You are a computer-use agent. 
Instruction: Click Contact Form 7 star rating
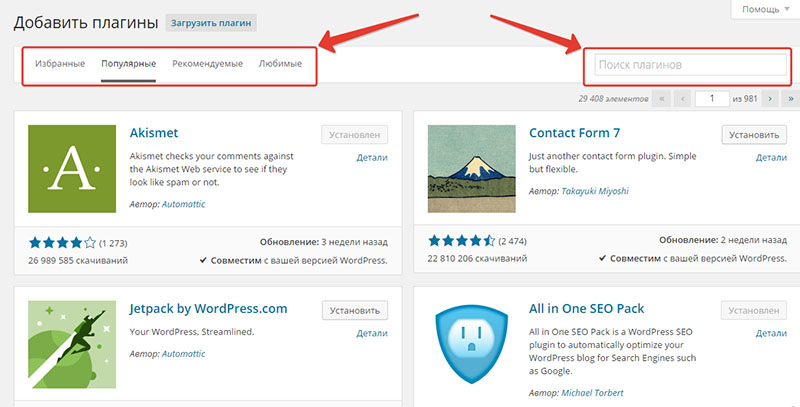tap(462, 241)
